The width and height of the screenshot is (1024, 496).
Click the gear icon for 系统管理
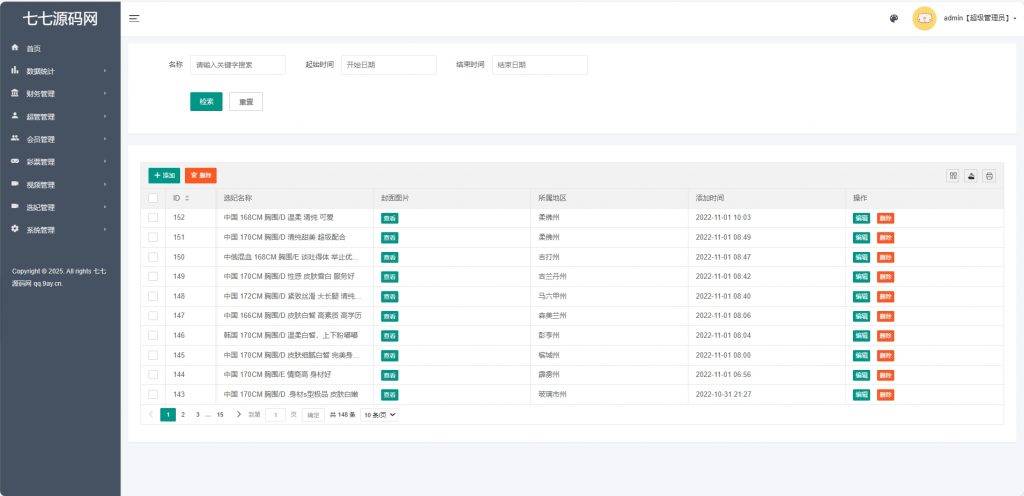tap(15, 229)
